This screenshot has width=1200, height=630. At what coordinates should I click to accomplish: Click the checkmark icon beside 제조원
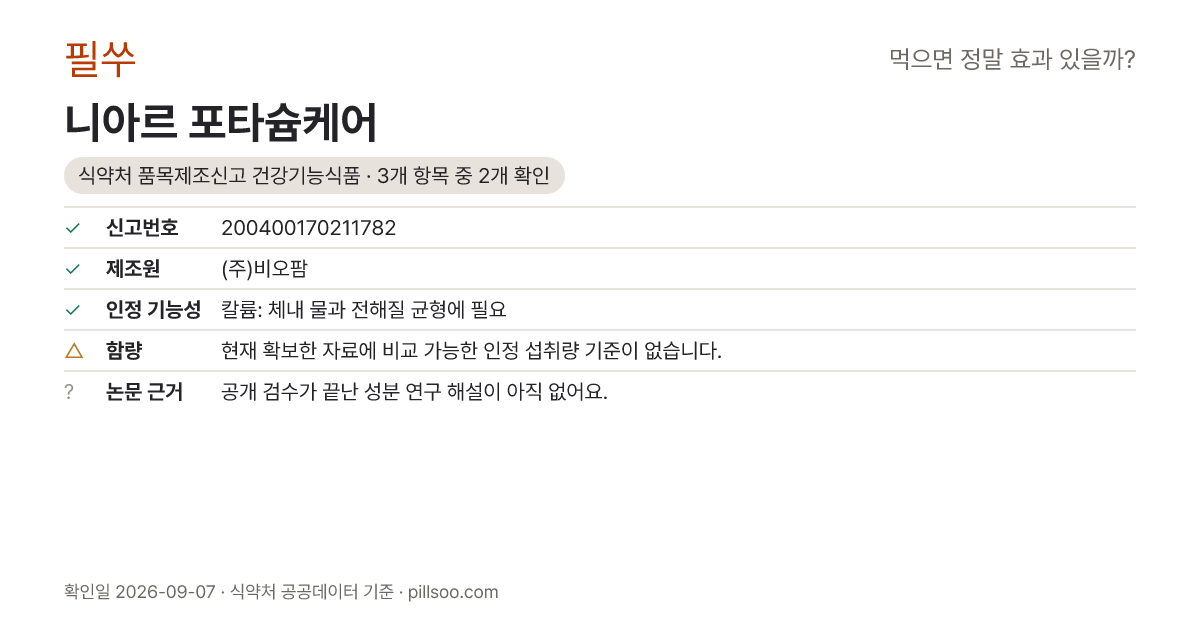click(72, 269)
